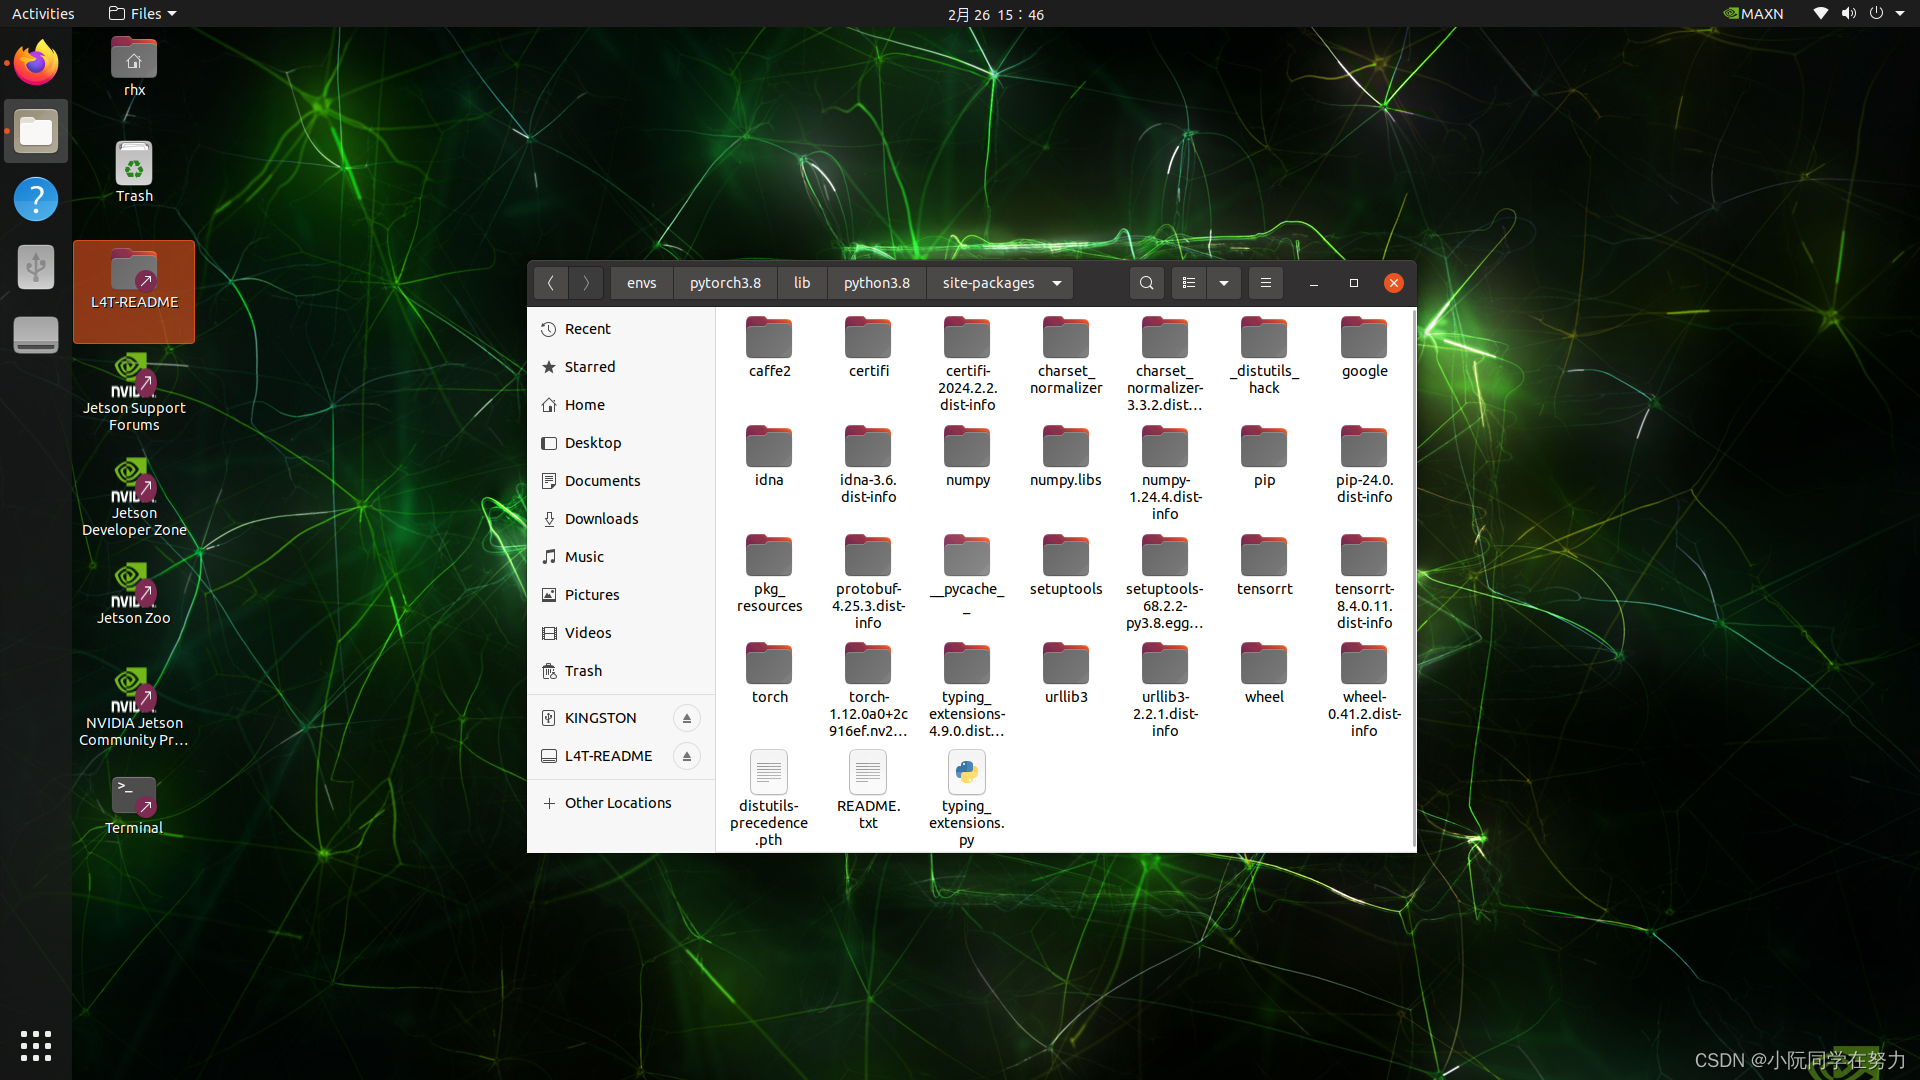The image size is (1920, 1080).
Task: Select the caffe2 folder
Action: pyautogui.click(x=769, y=347)
